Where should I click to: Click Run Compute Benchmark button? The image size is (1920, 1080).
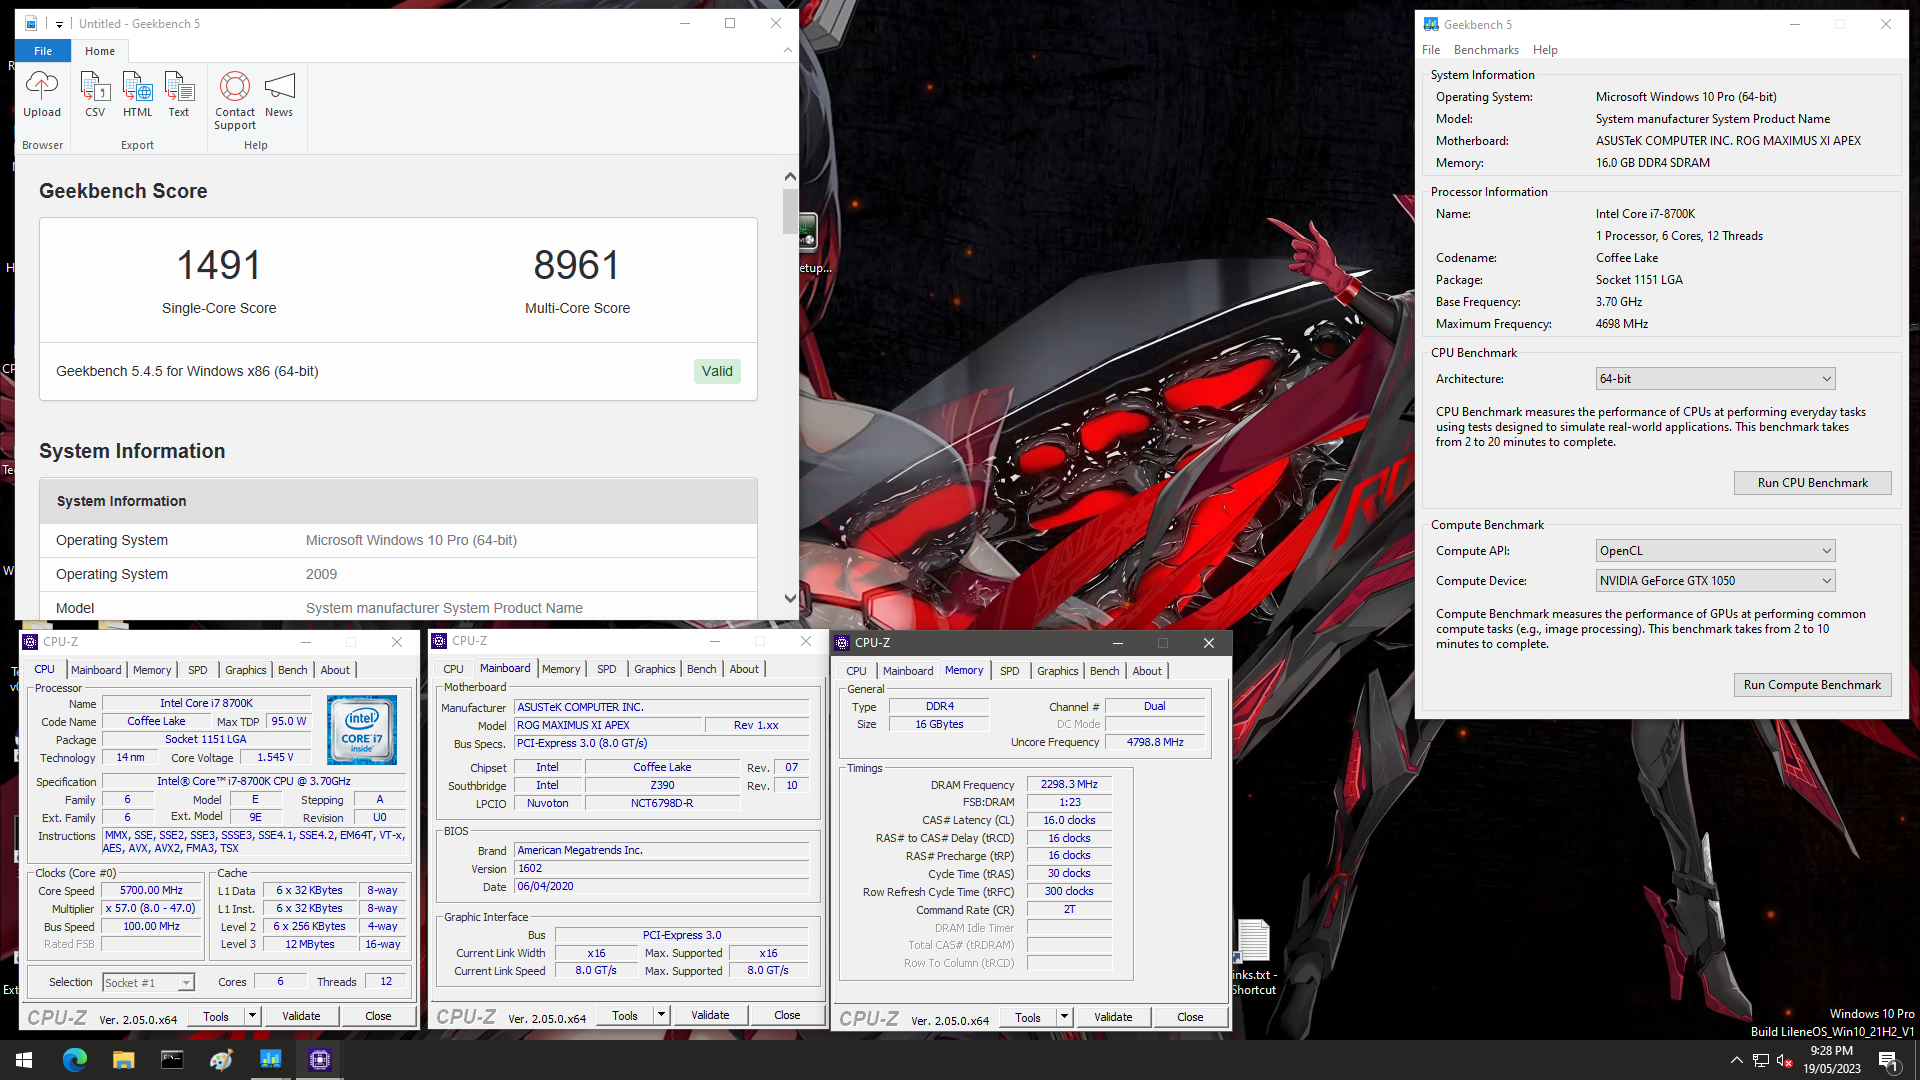pyautogui.click(x=1812, y=685)
